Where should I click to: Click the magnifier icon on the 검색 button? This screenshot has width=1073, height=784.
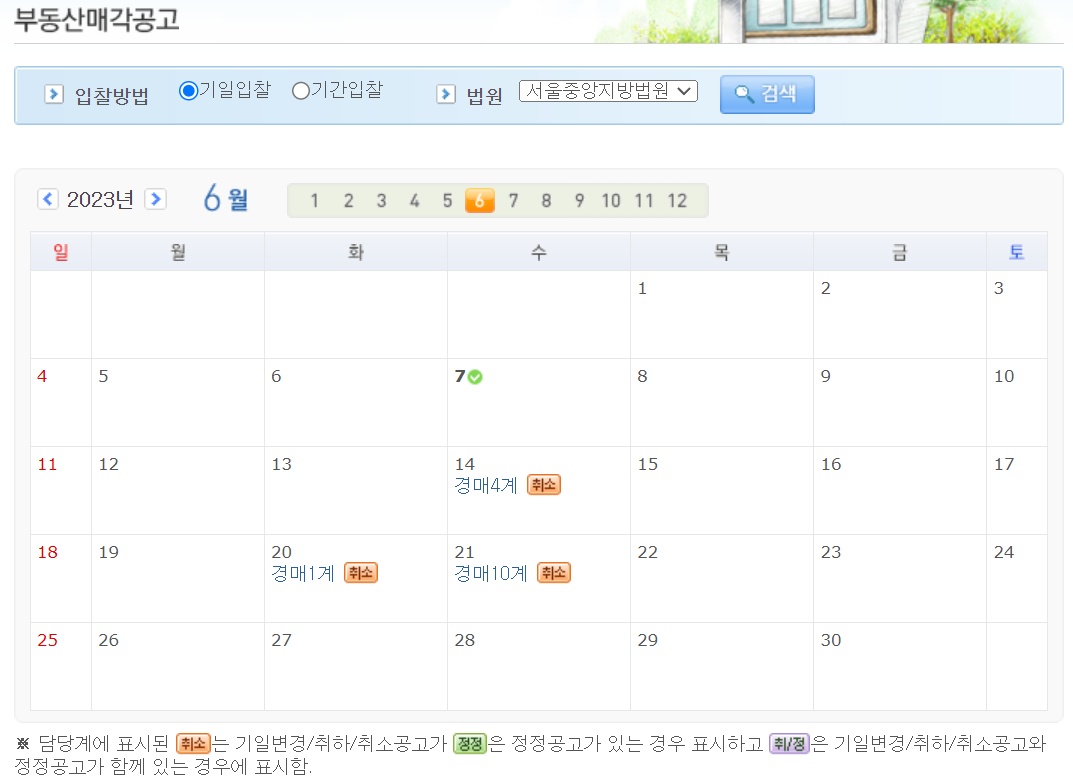click(x=742, y=93)
